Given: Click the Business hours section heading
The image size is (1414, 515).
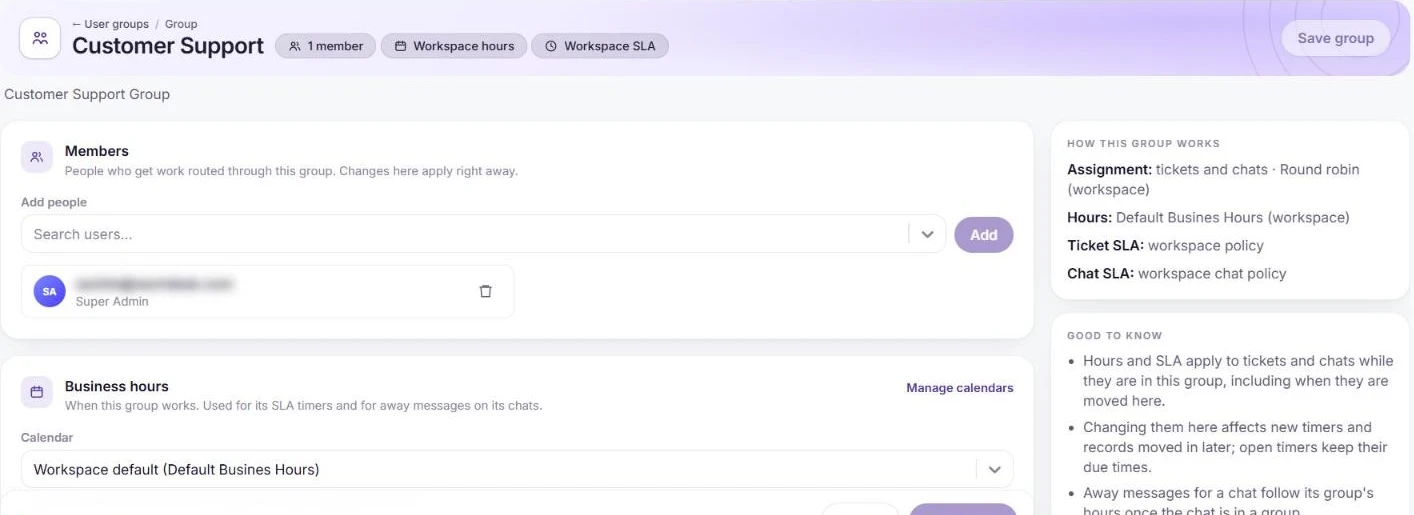Looking at the screenshot, I should pos(117,386).
